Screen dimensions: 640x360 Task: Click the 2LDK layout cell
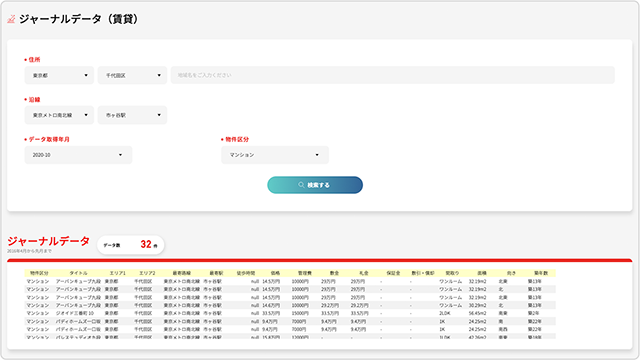coord(445,313)
